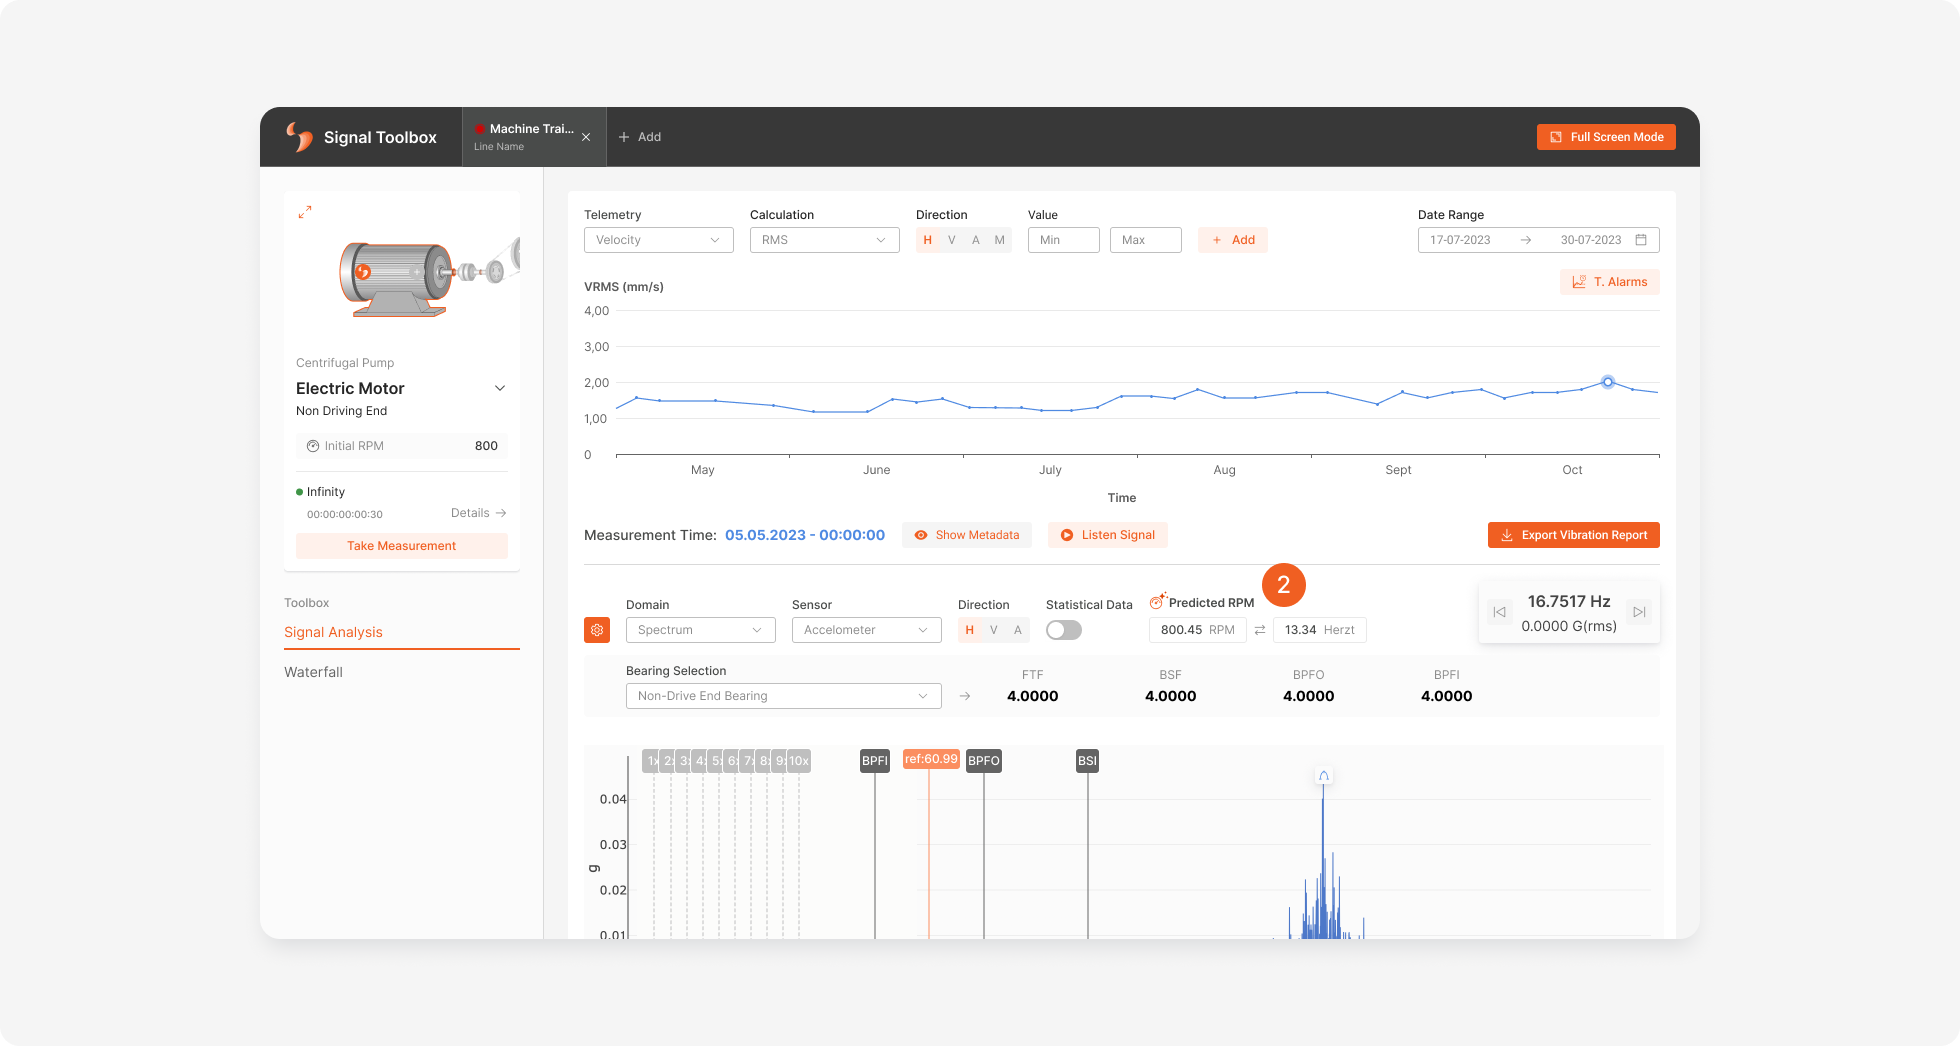
Task: Switch to the Waterfall toolbox item
Action: pos(313,672)
